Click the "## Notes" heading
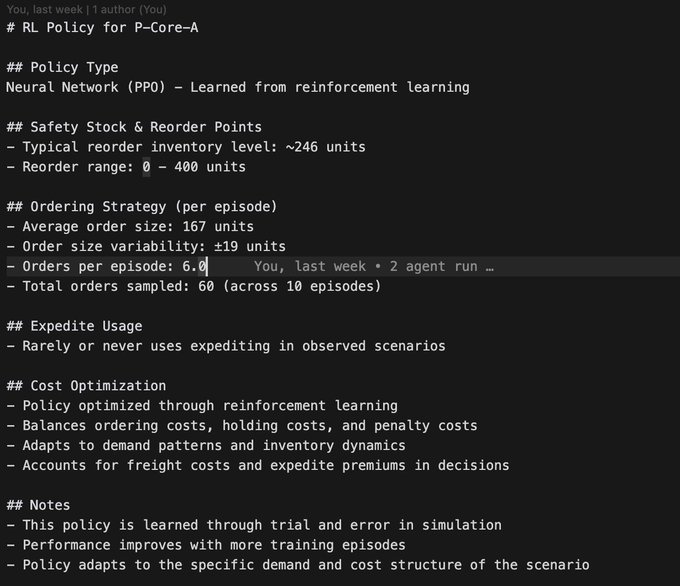680x586 pixels. (x=38, y=505)
